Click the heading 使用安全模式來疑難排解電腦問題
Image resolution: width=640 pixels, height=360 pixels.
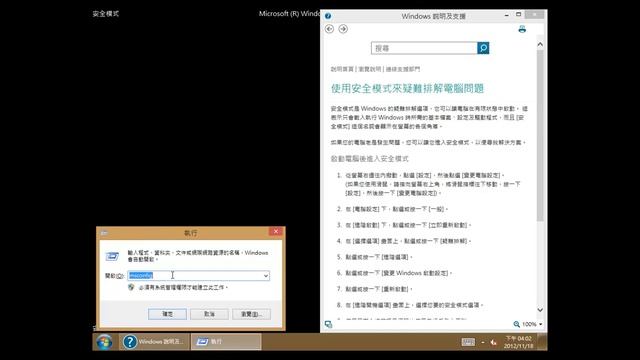click(x=407, y=89)
